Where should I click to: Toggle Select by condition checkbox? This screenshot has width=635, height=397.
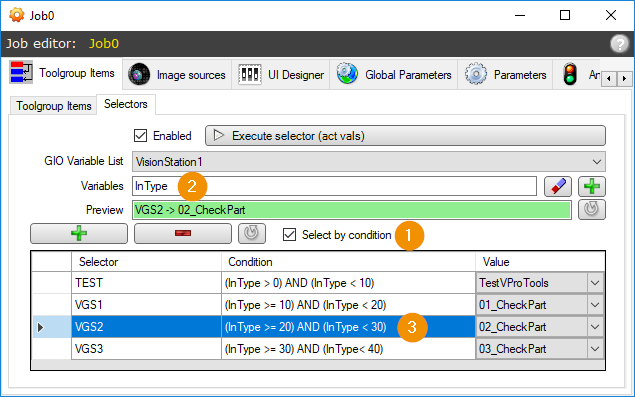point(290,235)
